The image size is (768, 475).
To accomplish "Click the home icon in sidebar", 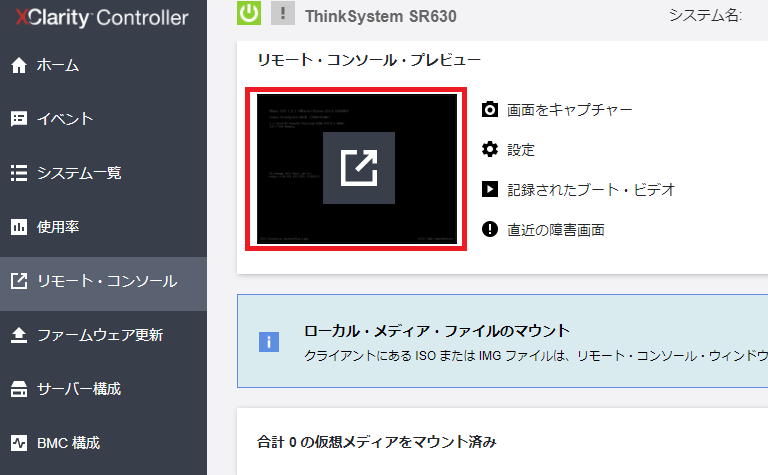I will click(x=19, y=65).
